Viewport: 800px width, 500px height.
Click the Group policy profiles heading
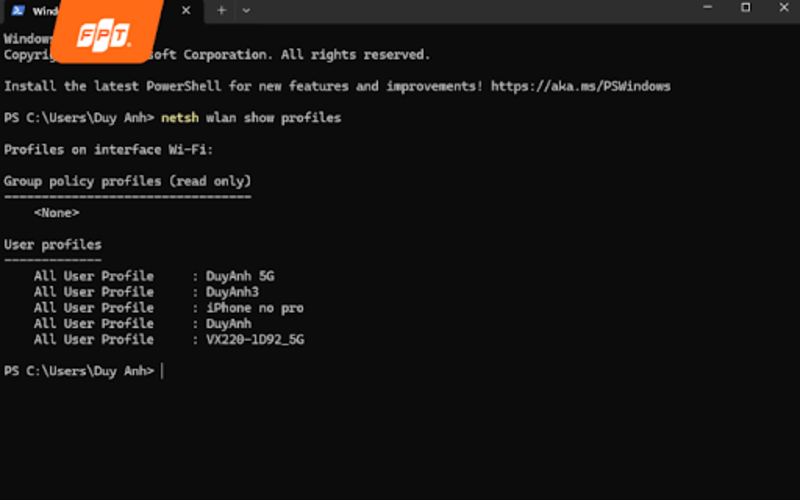coord(127,181)
